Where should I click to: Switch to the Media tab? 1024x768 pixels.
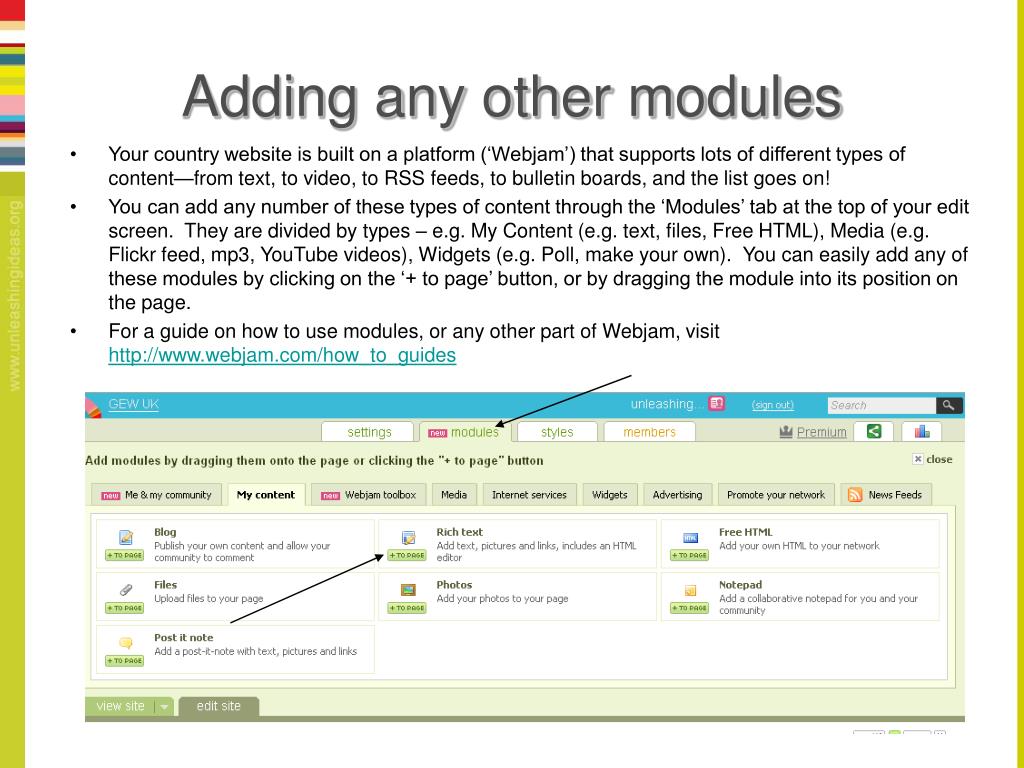[454, 495]
